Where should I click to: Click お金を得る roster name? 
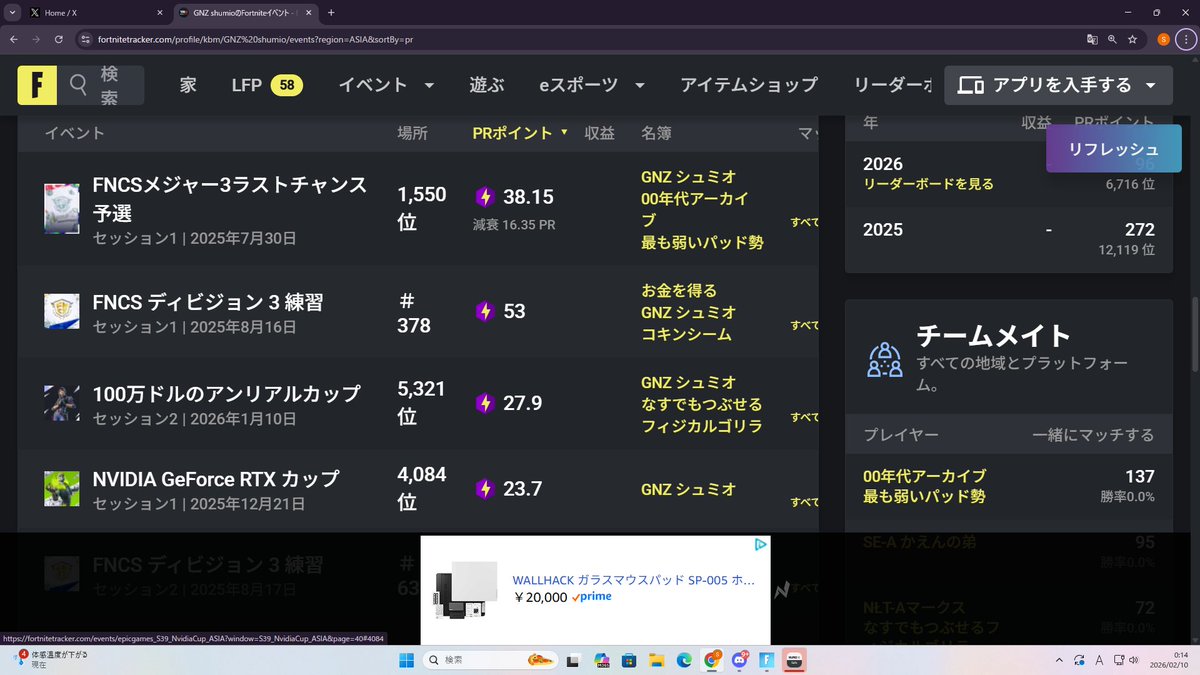[x=679, y=291]
